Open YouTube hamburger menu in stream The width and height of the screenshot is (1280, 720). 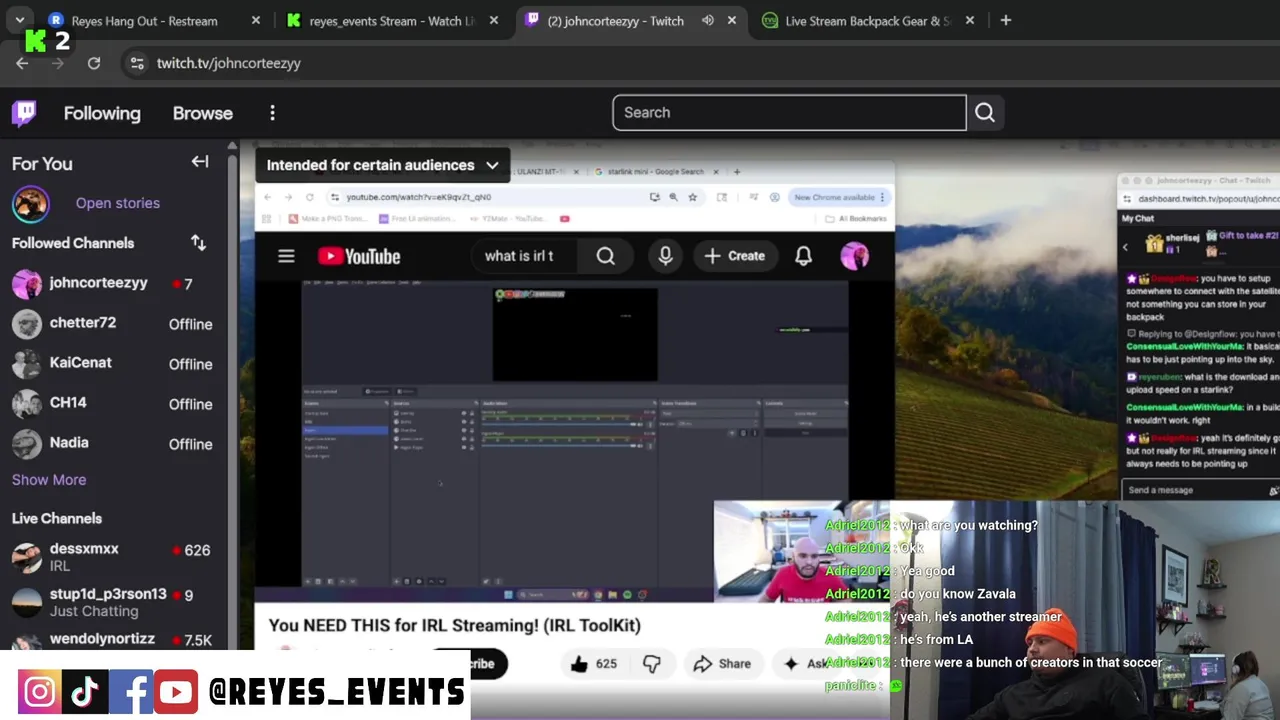coord(286,256)
